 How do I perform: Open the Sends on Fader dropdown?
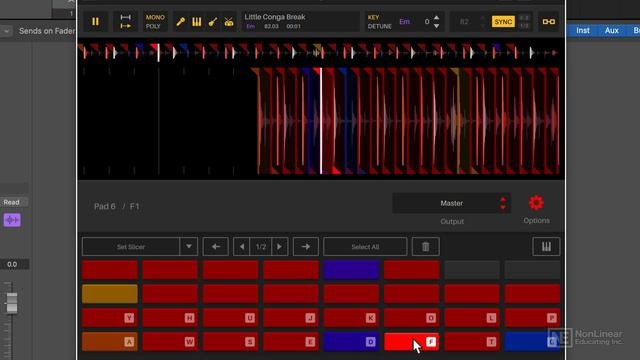(x=7, y=31)
